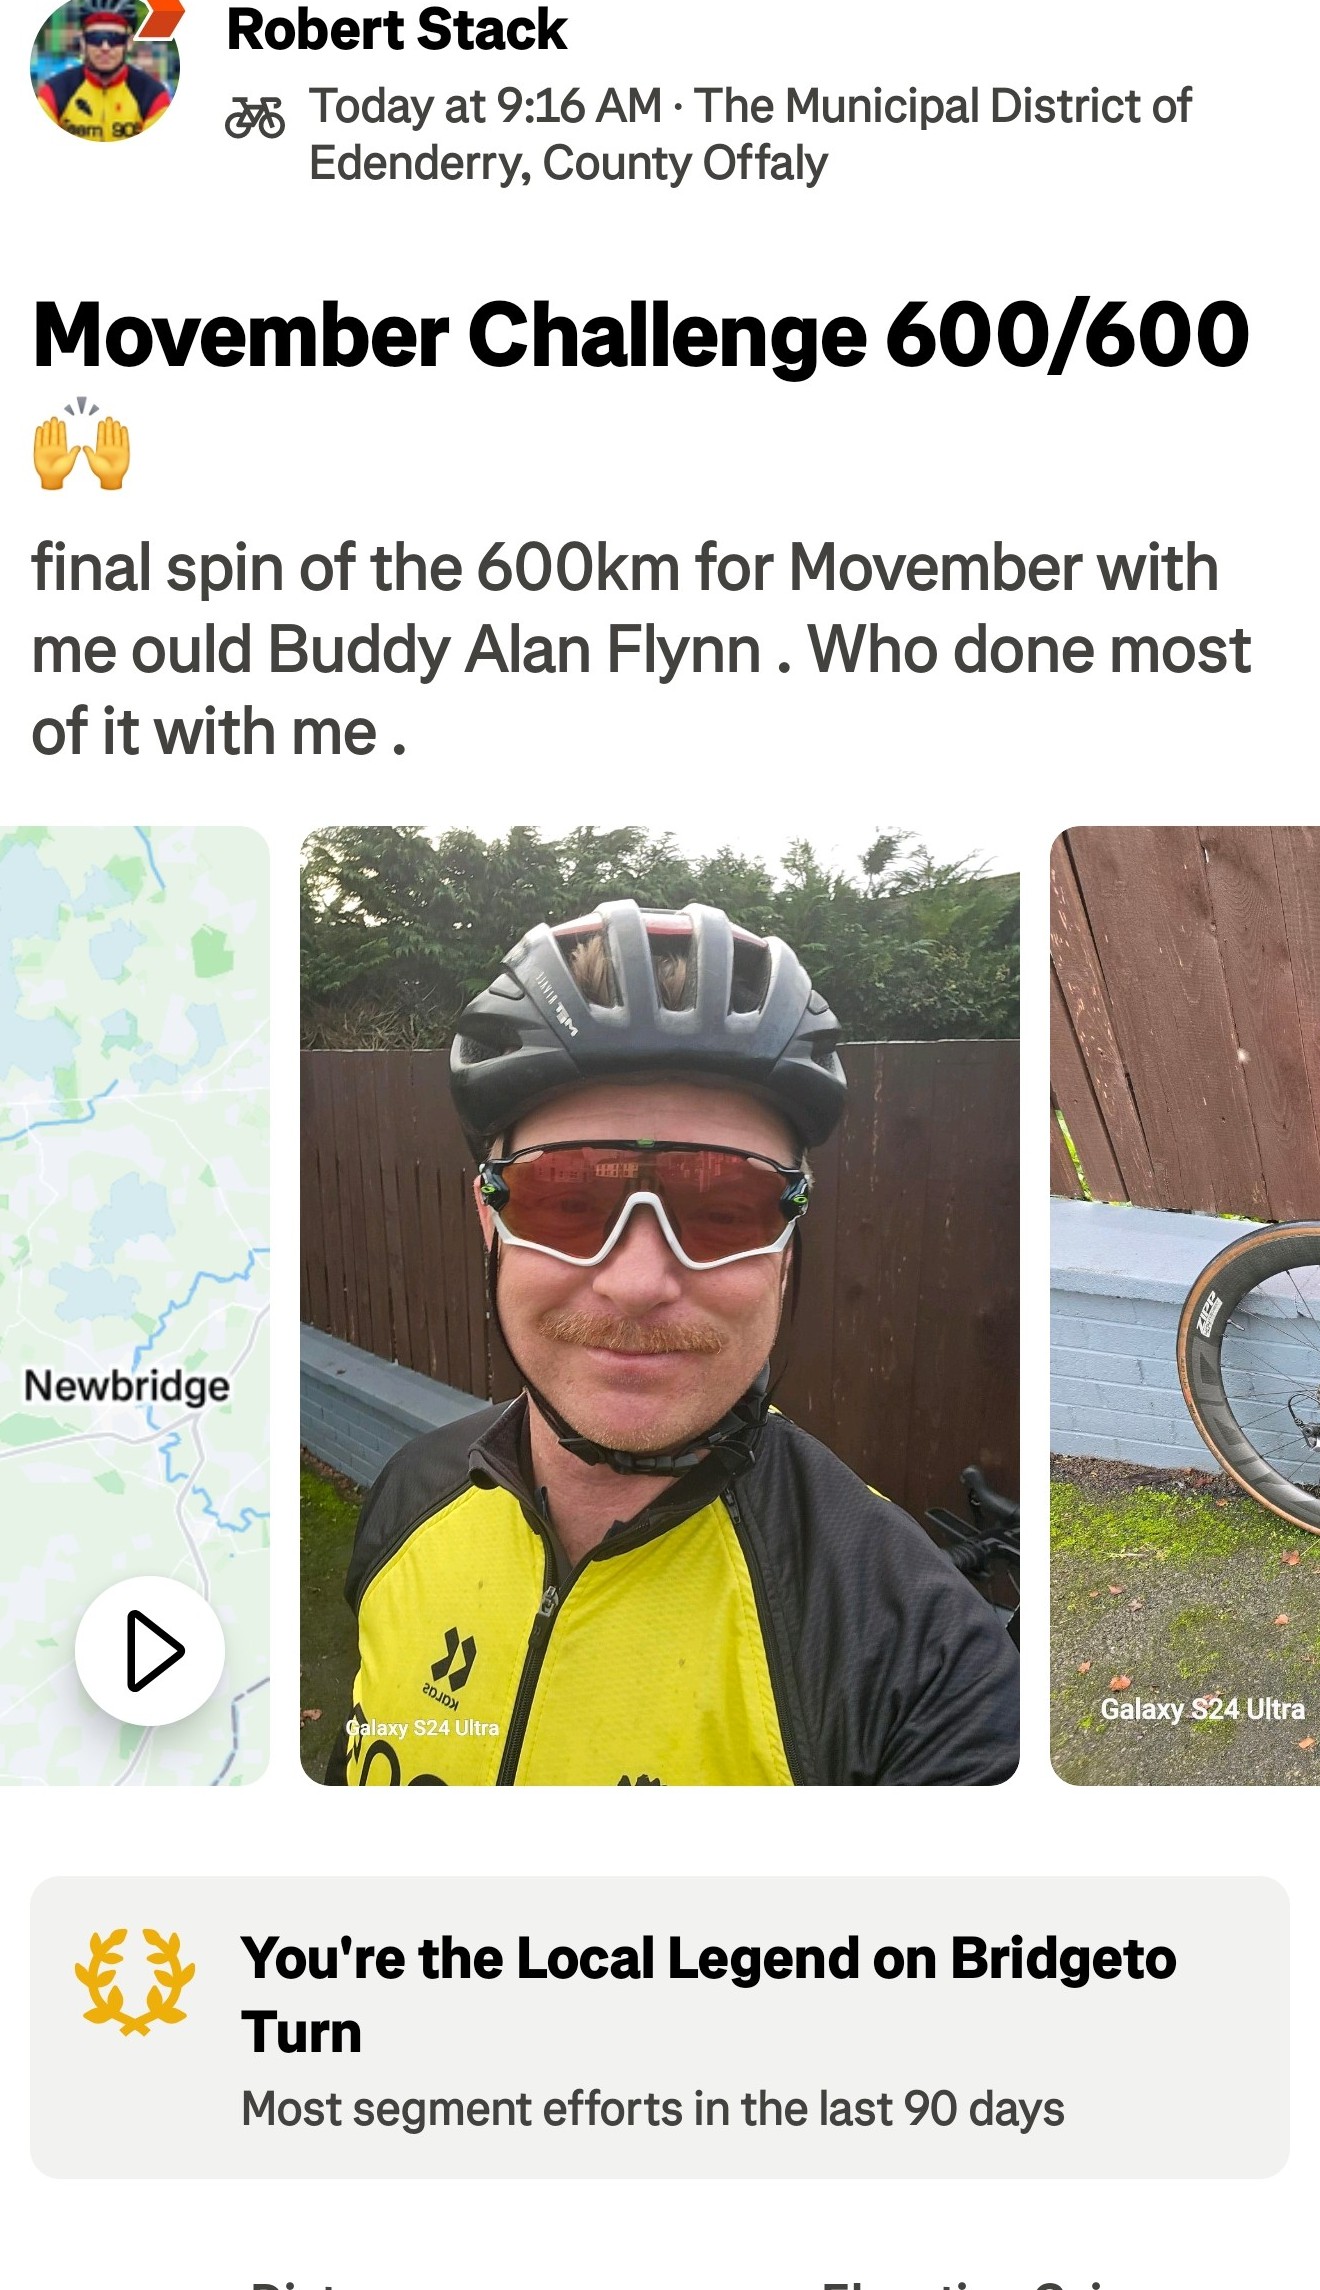1320x2290 pixels.
Task: Tap the Edenderry, County Offaly location text
Action: tap(568, 163)
